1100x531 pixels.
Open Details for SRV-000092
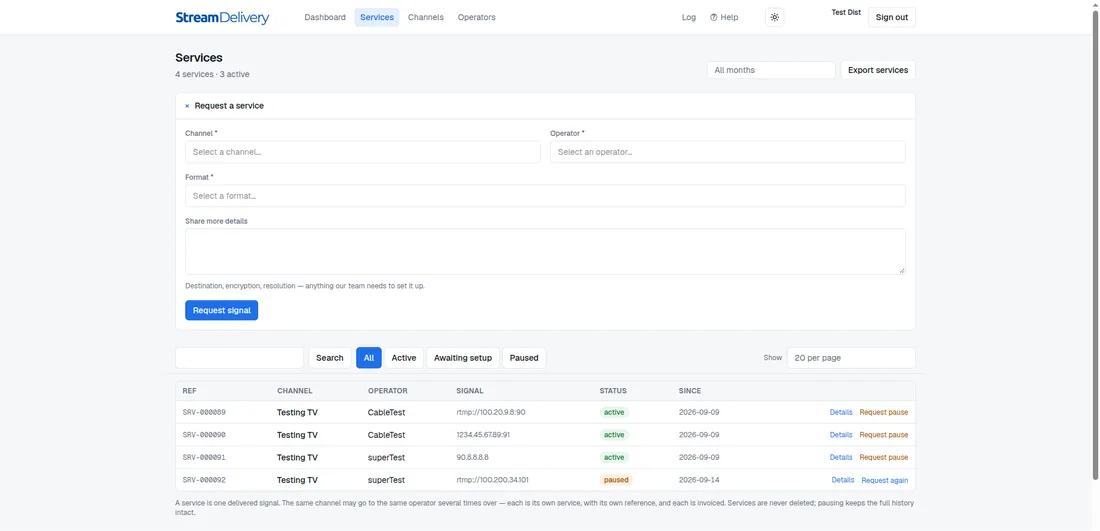coord(843,480)
